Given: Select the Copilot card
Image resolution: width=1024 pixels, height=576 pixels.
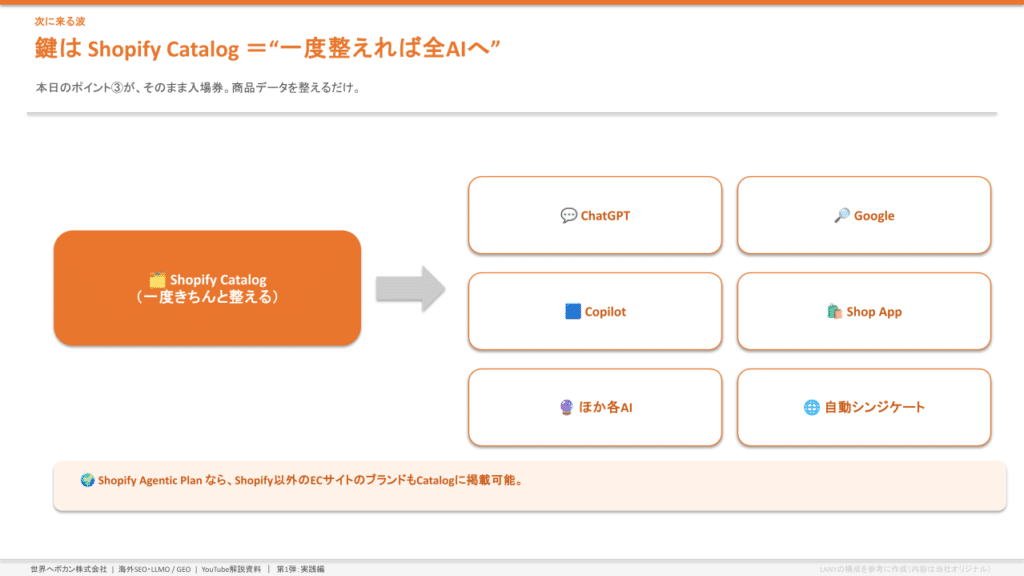Looking at the screenshot, I should coord(595,311).
